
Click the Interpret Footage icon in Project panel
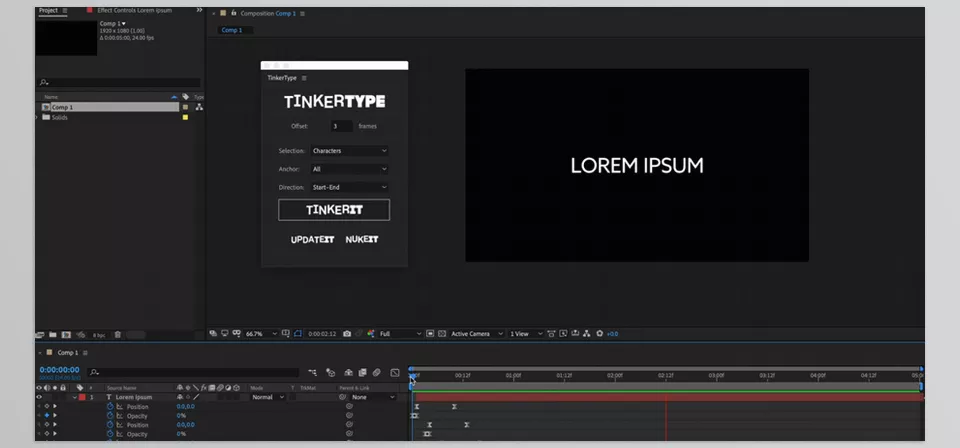coord(40,335)
